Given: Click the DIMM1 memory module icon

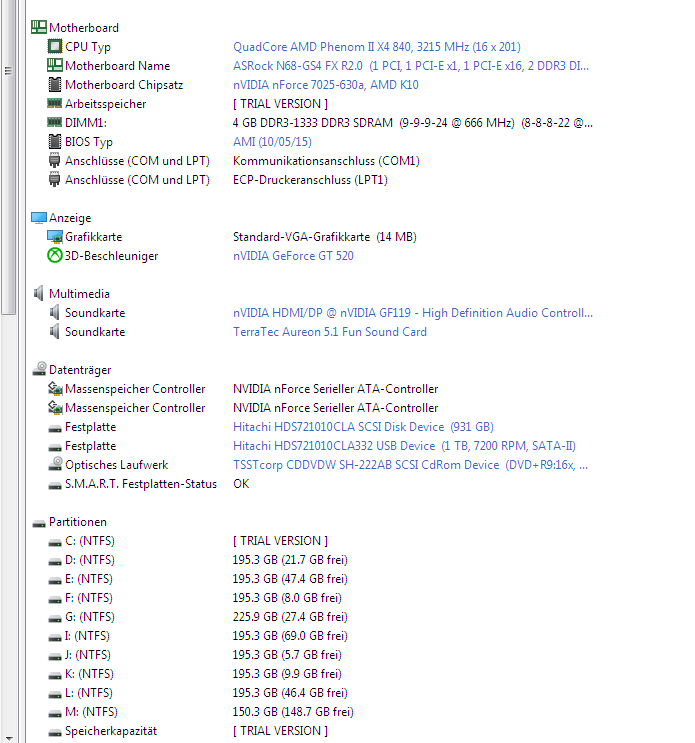Looking at the screenshot, I should [54, 122].
